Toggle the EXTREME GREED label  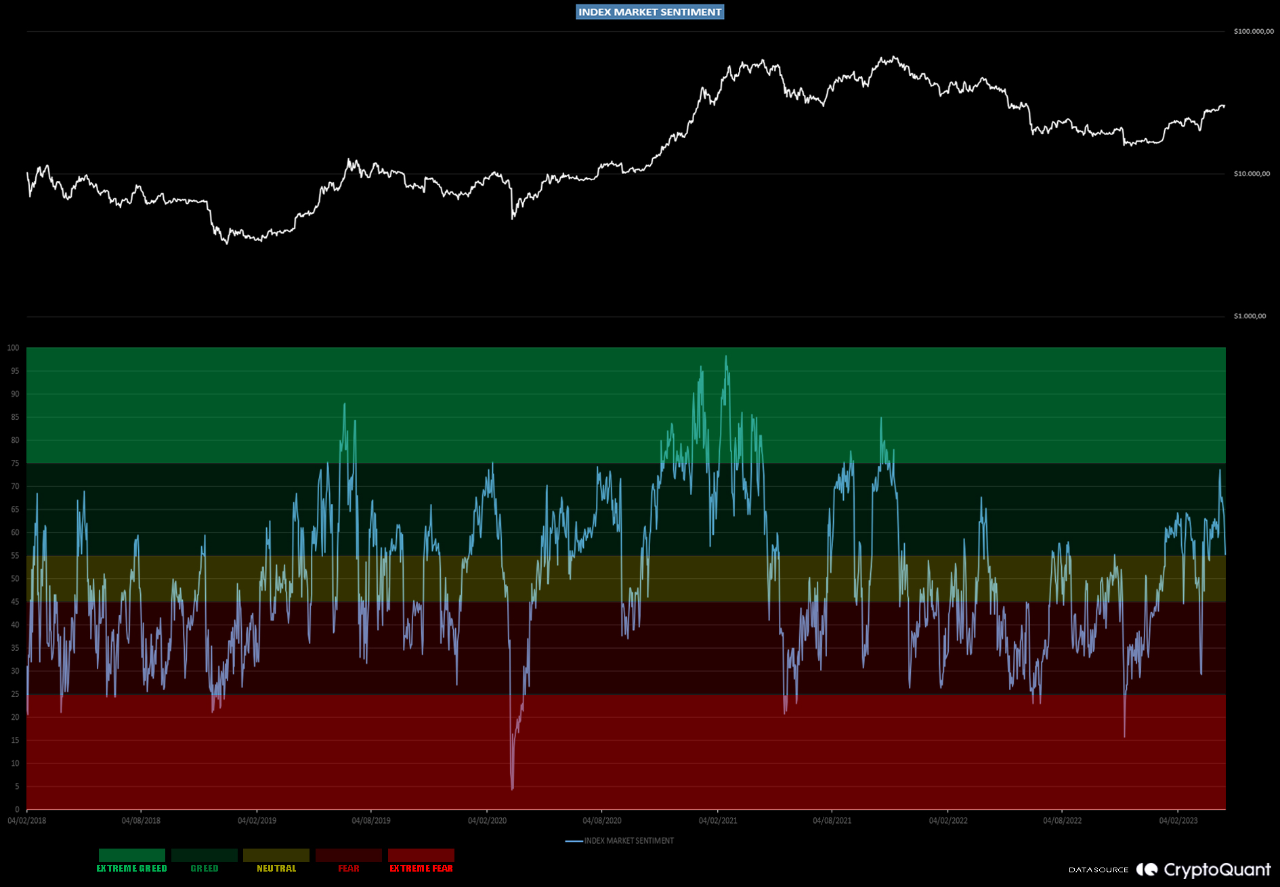[131, 868]
